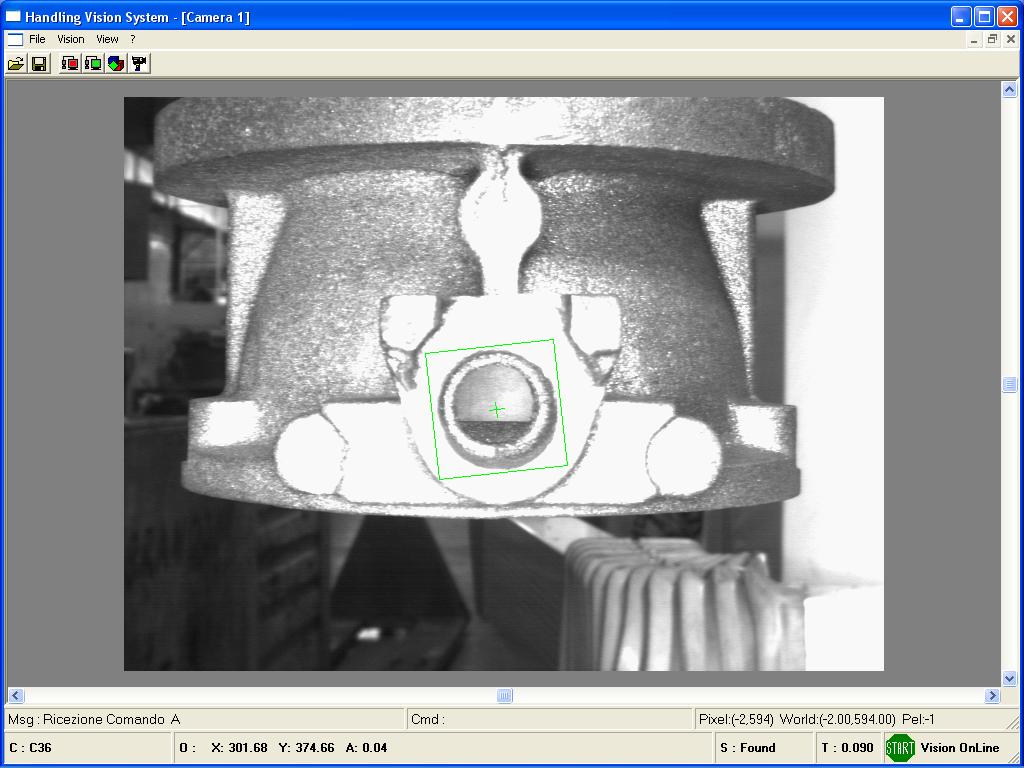Click the open folder toolbar icon

16,63
